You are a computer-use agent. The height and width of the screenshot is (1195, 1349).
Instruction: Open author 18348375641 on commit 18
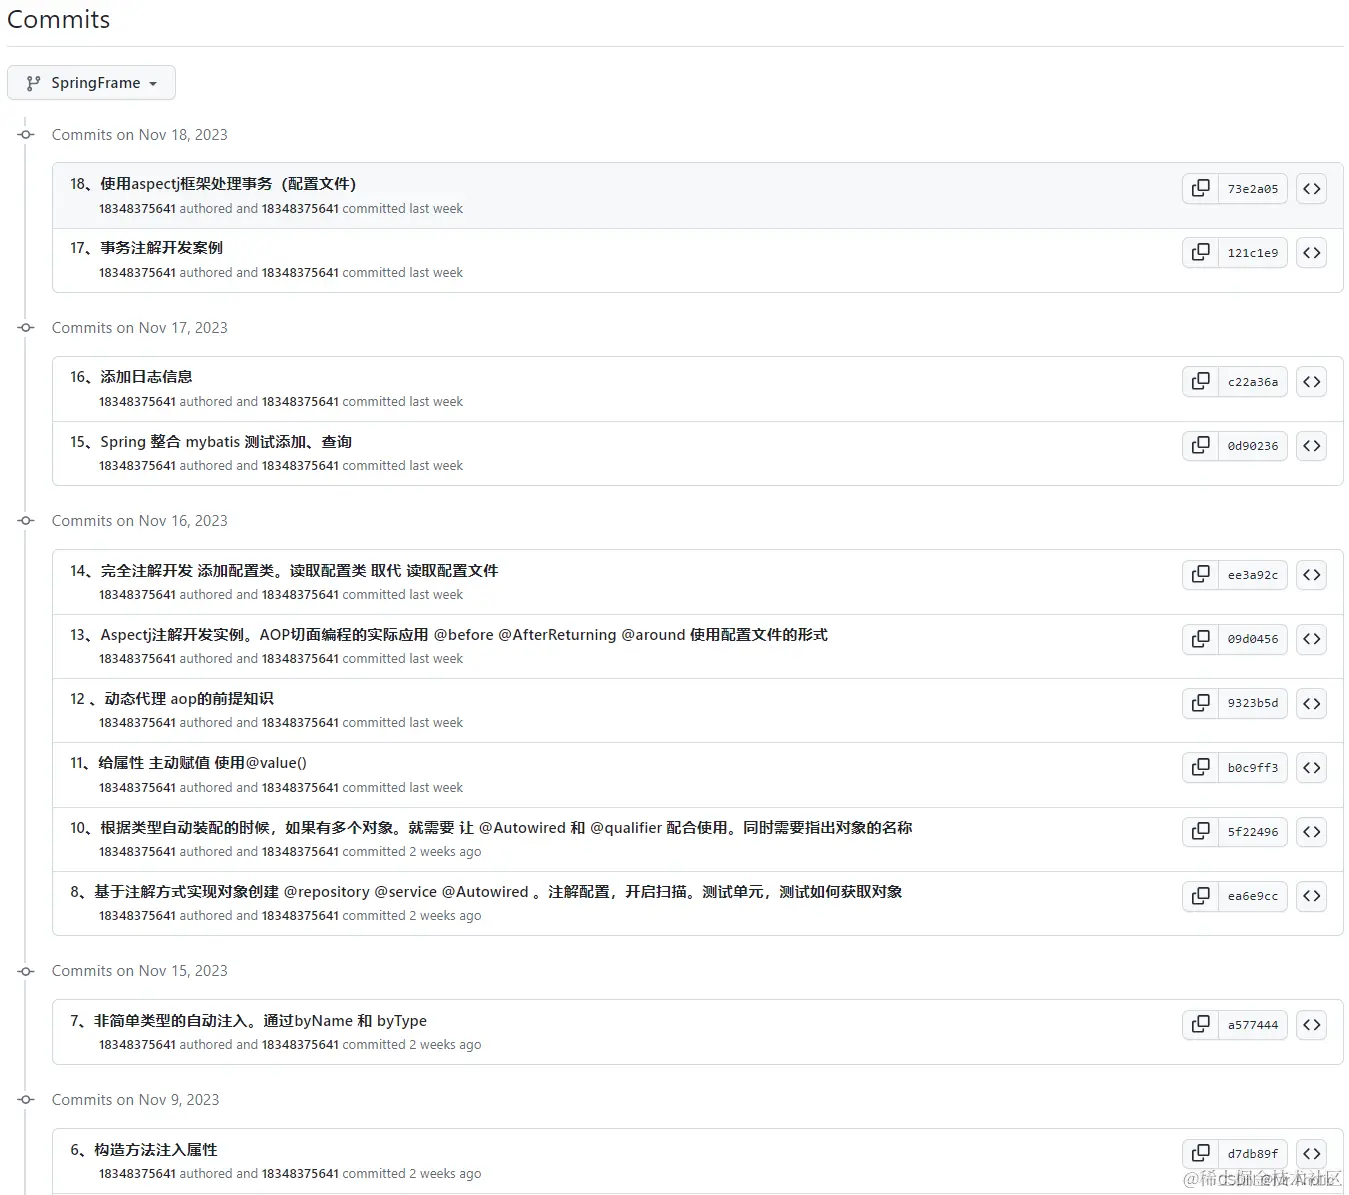(x=137, y=209)
